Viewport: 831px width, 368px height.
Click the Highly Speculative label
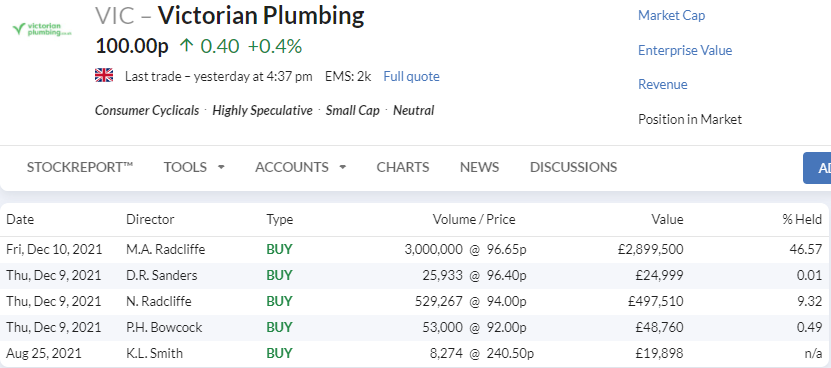tap(262, 110)
